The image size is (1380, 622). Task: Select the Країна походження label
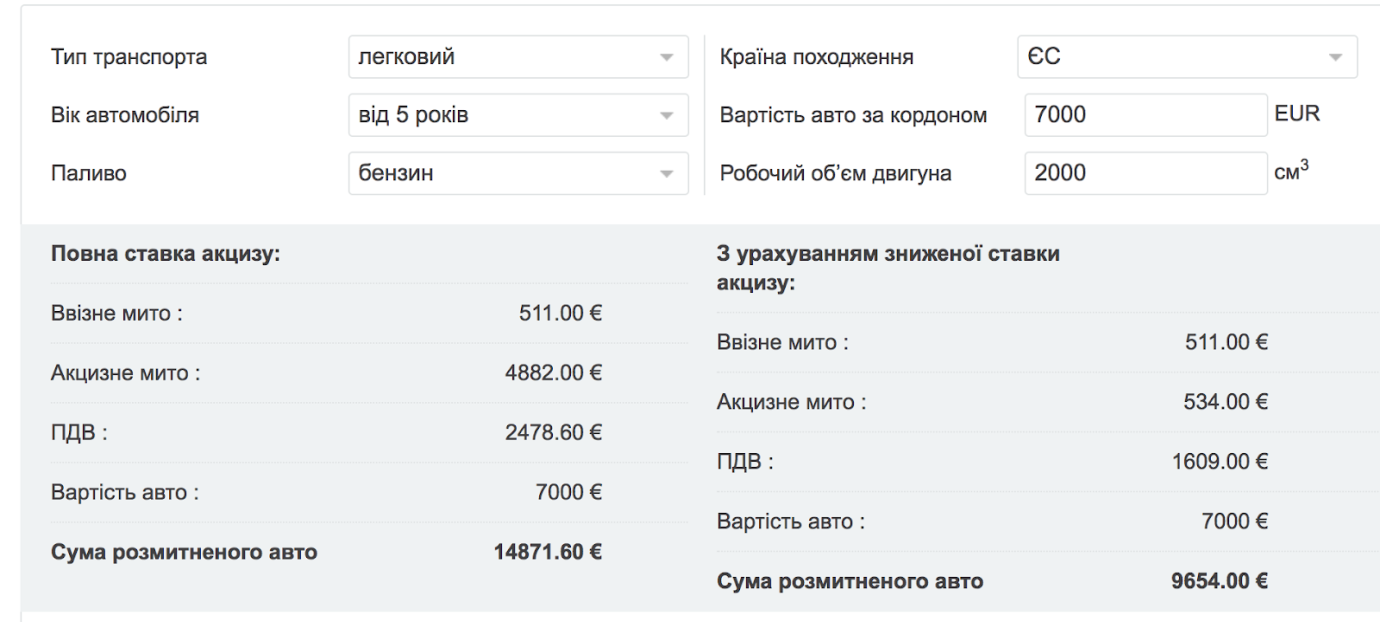[816, 57]
